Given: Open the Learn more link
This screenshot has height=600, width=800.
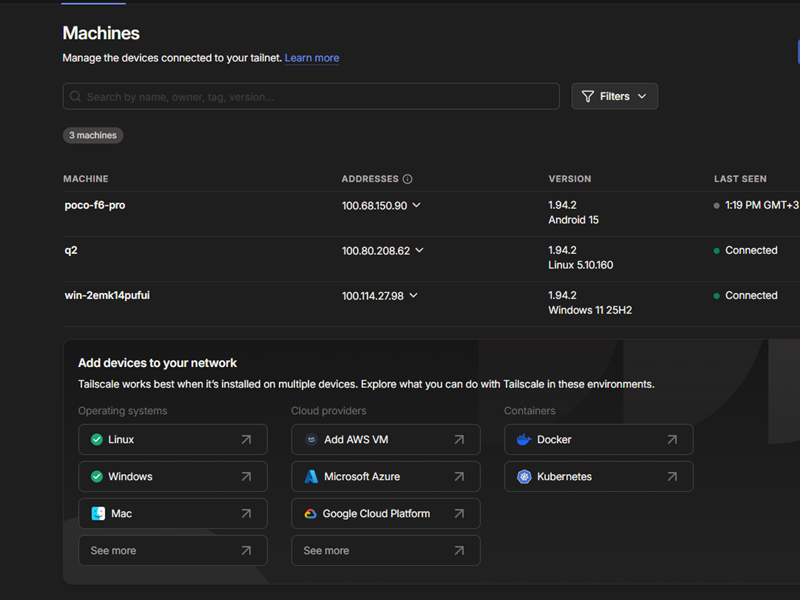Looking at the screenshot, I should (x=311, y=58).
